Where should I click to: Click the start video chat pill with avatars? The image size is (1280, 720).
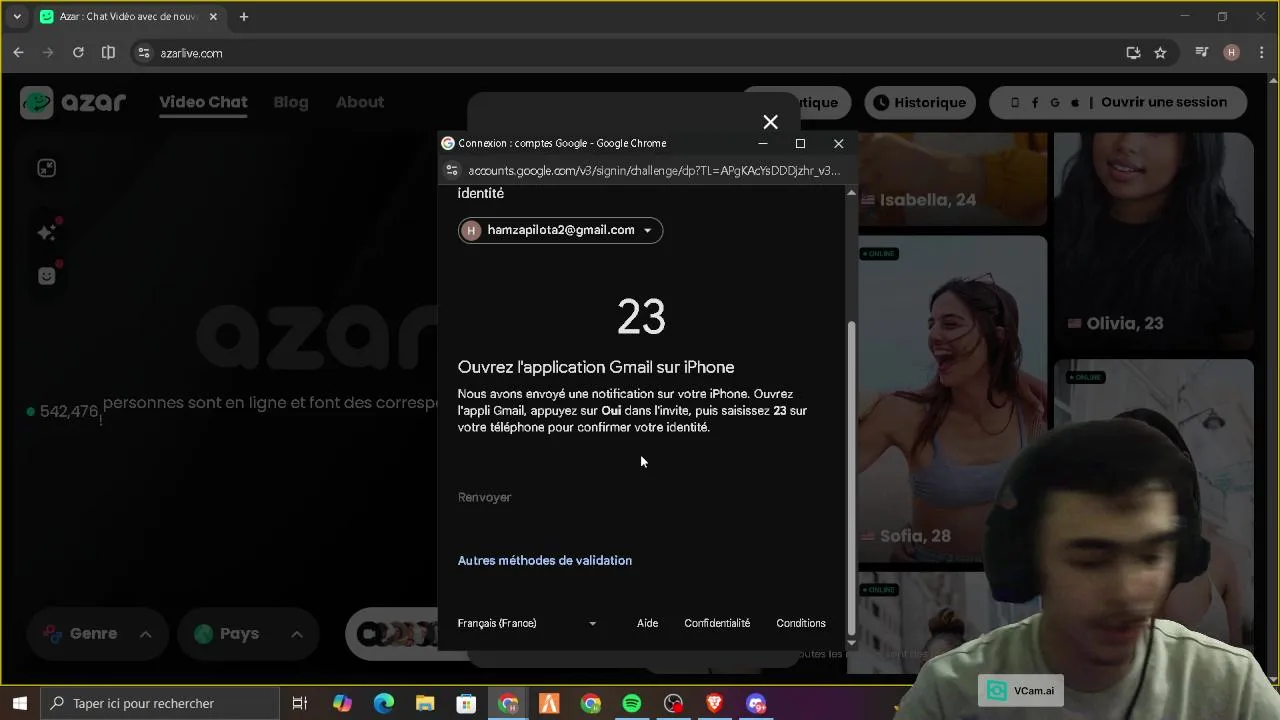click(392, 634)
